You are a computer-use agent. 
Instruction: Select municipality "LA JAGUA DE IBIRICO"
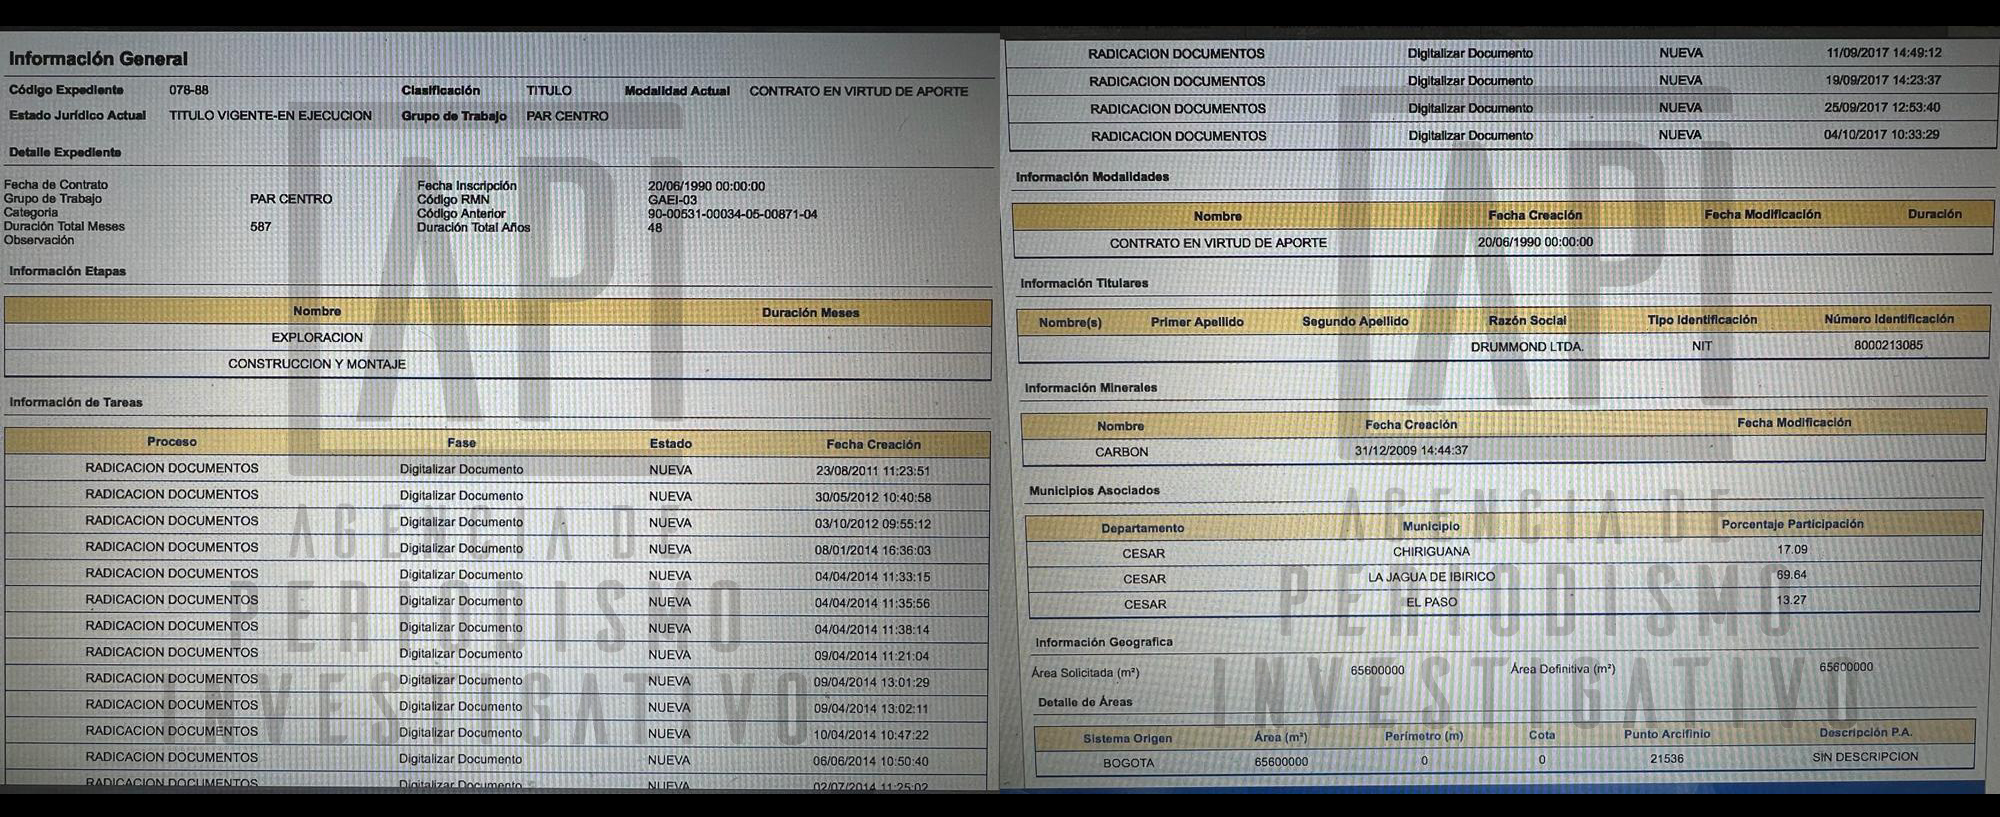[1431, 577]
